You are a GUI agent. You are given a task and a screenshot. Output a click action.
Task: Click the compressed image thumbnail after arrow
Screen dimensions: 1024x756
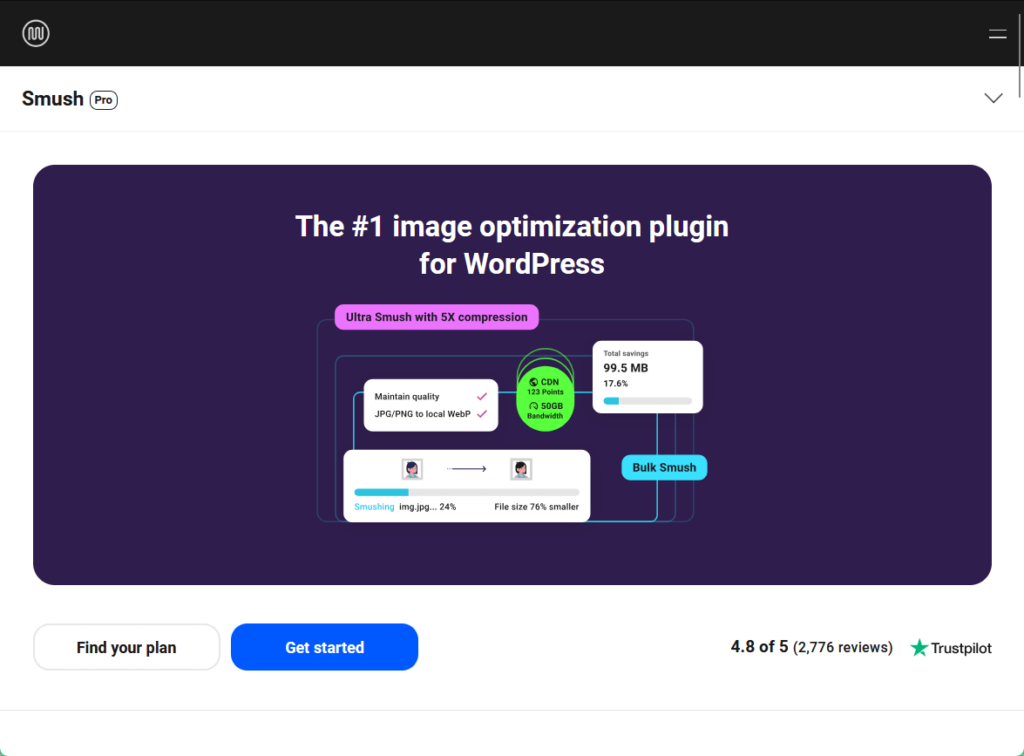(520, 469)
